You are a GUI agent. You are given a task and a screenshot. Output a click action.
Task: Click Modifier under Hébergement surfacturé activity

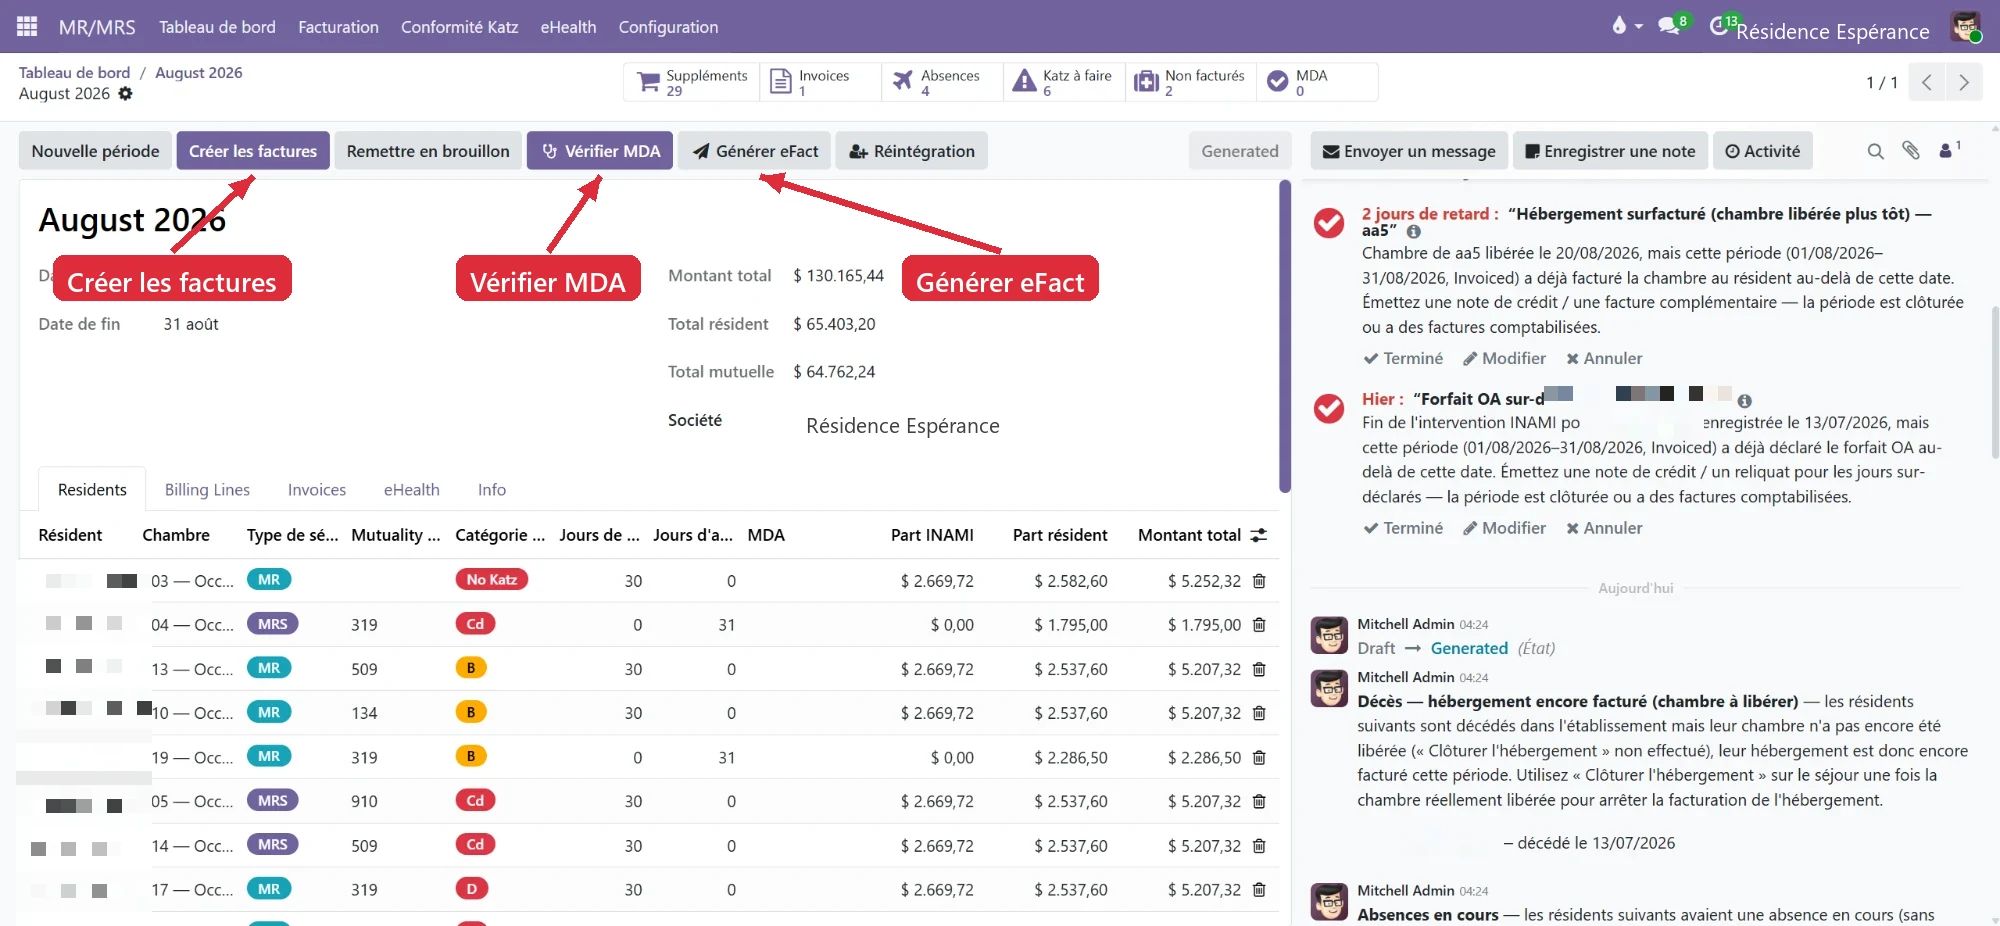tap(1504, 358)
